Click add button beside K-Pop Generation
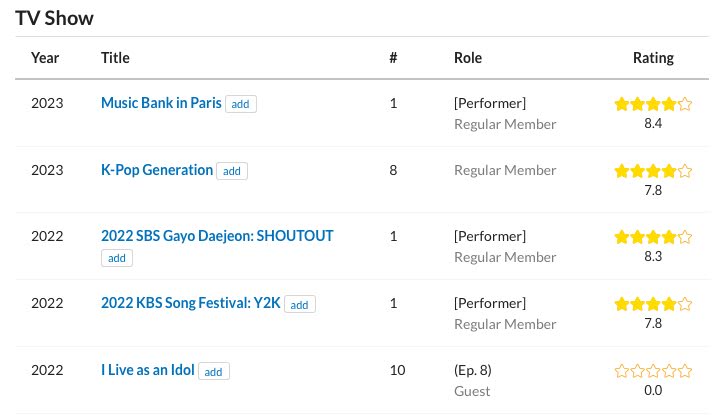Image resolution: width=724 pixels, height=419 pixels. tap(232, 171)
